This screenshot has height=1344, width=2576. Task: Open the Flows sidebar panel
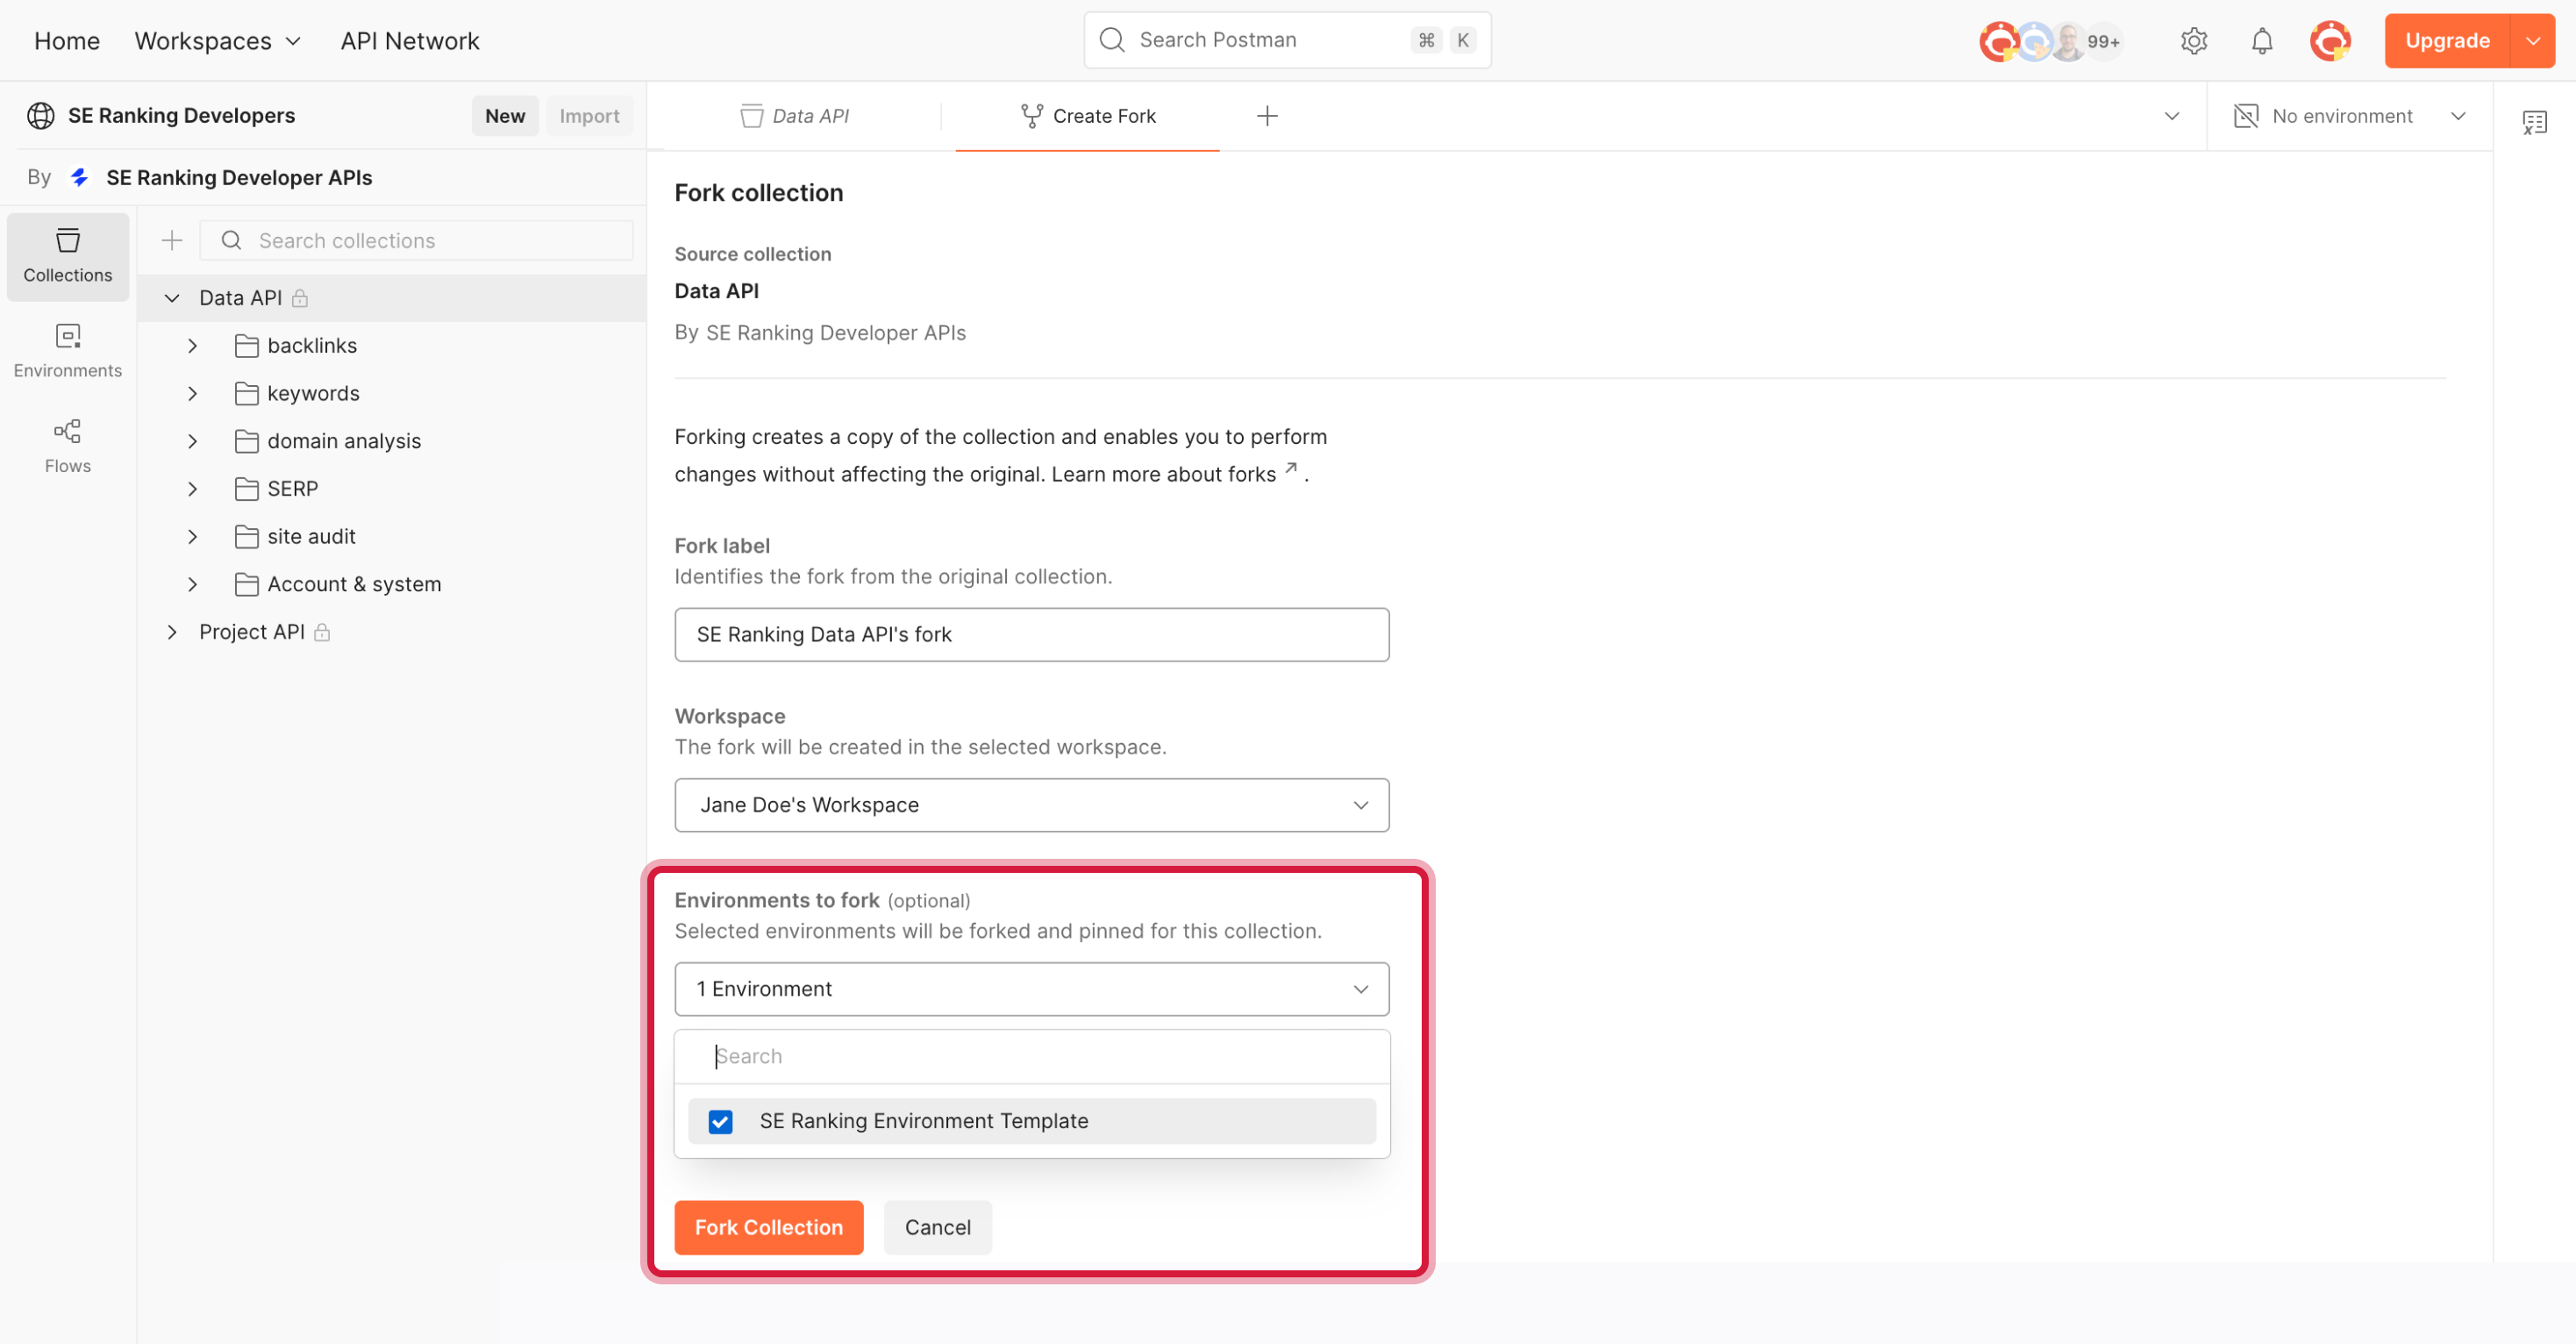tap(68, 446)
